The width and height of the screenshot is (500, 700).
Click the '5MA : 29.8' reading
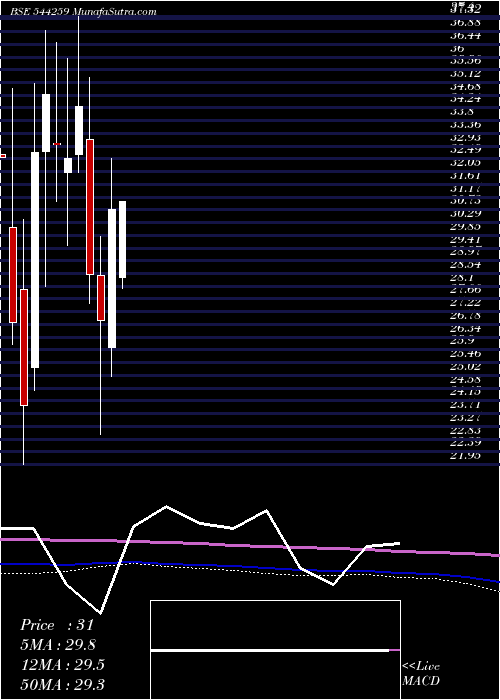58,645
